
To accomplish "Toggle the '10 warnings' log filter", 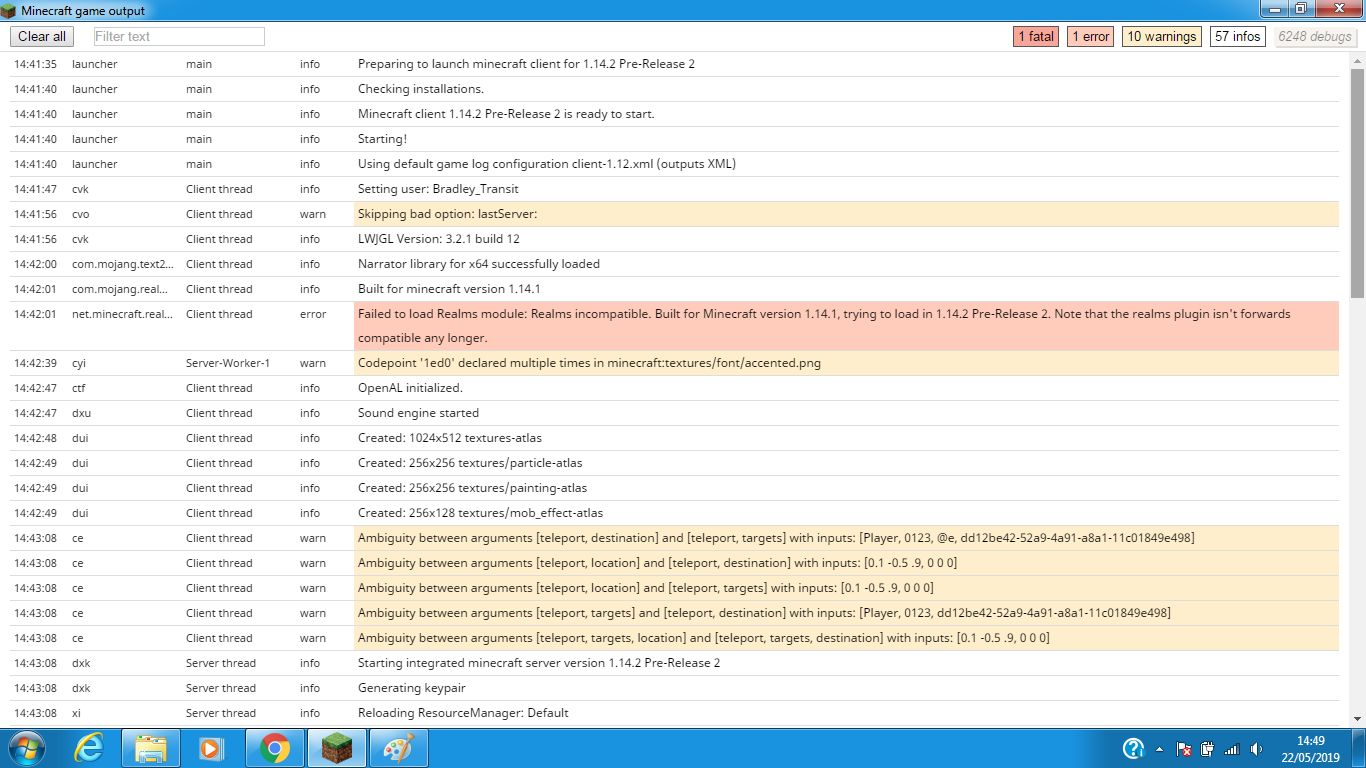I will click(x=1161, y=37).
